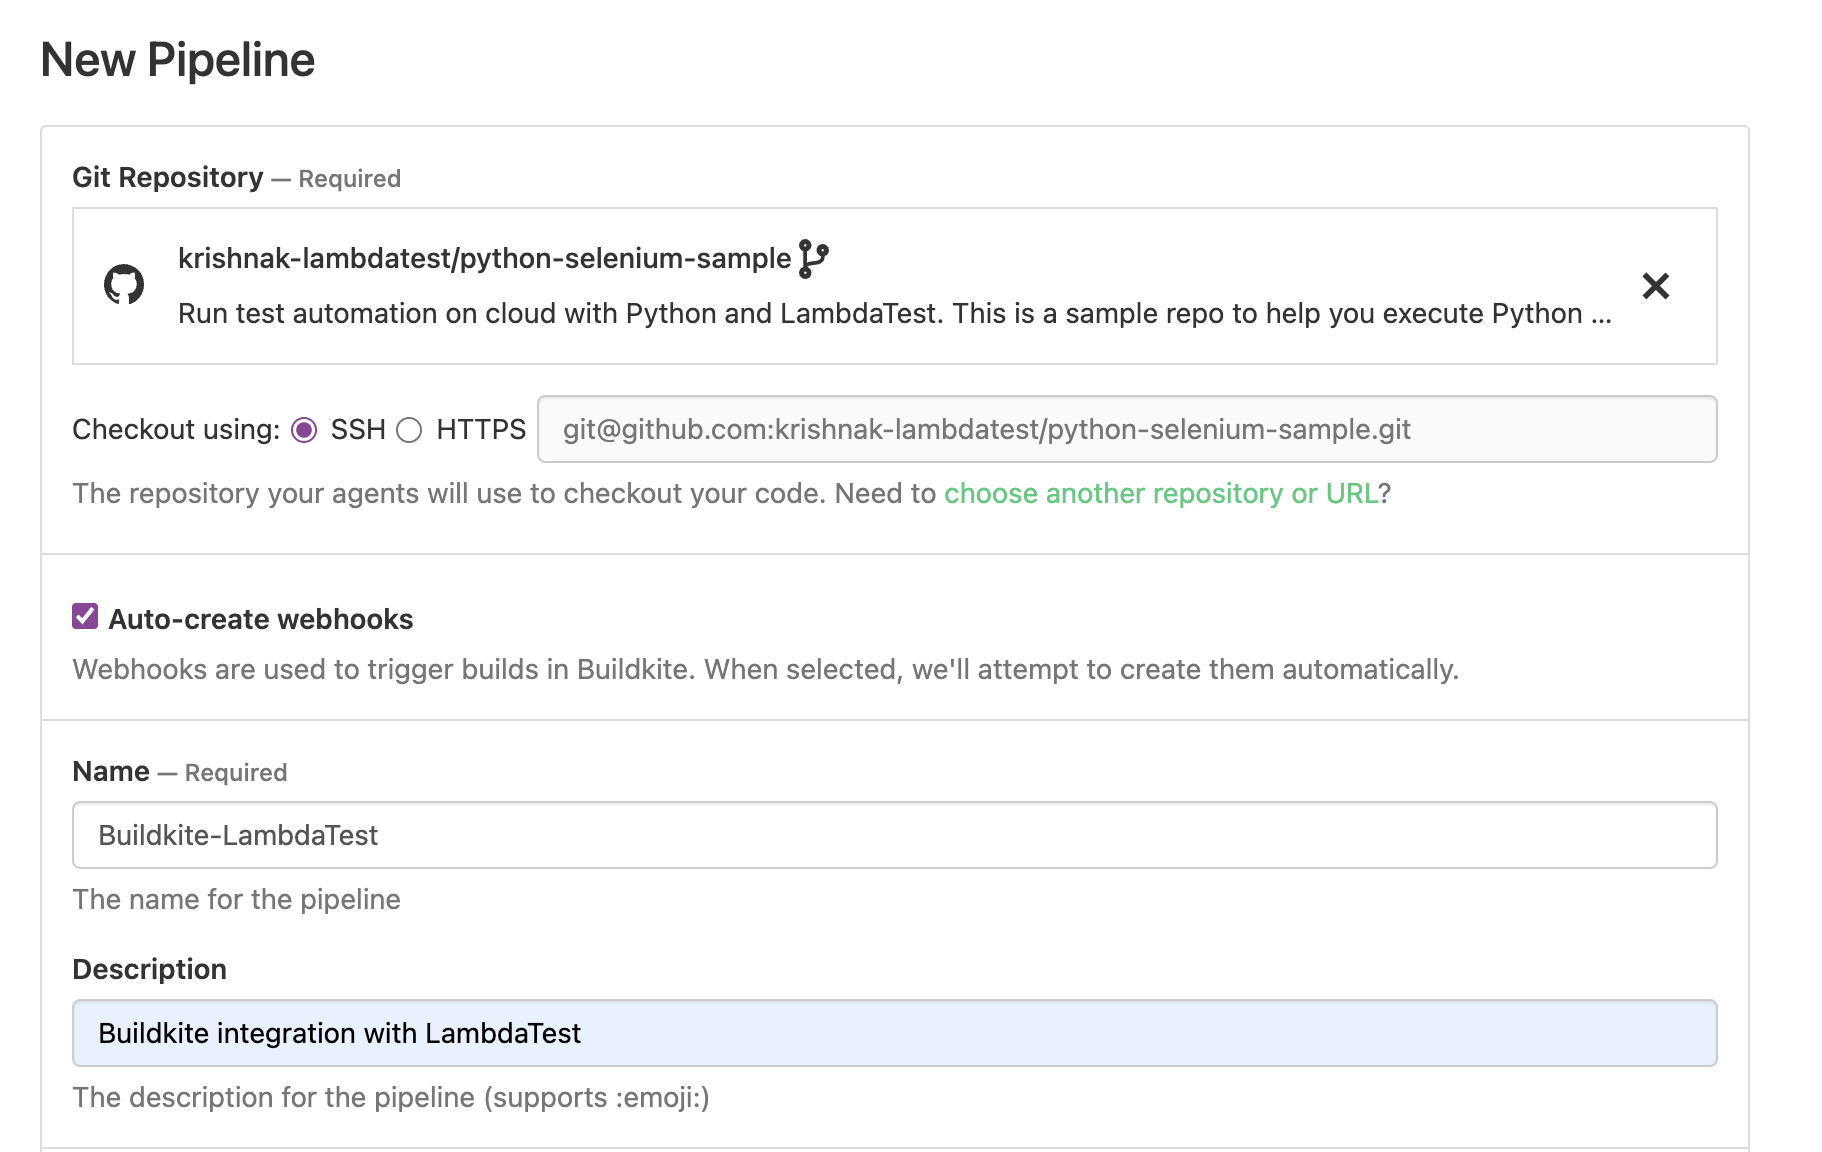This screenshot has width=1822, height=1152.
Task: Focus the Description input field
Action: (x=890, y=1033)
